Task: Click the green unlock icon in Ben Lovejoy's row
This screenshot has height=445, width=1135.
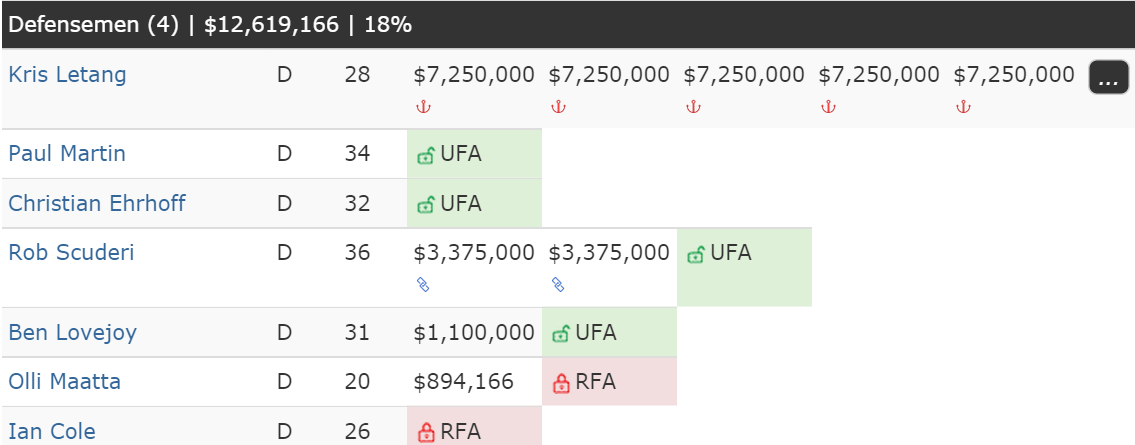Action: point(560,334)
